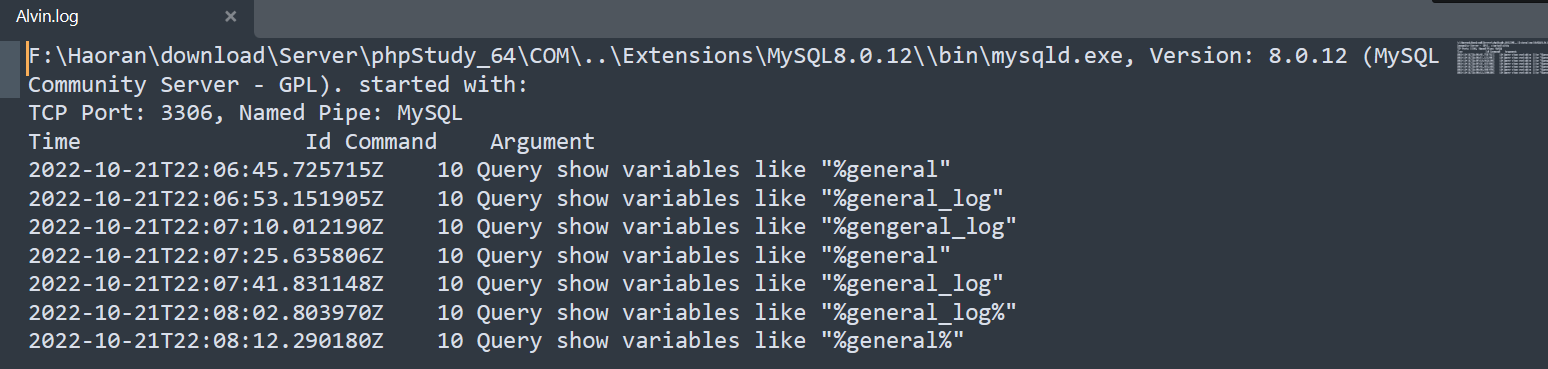Click the 'Command' column header text
The image size is (1548, 369).
coord(391,142)
